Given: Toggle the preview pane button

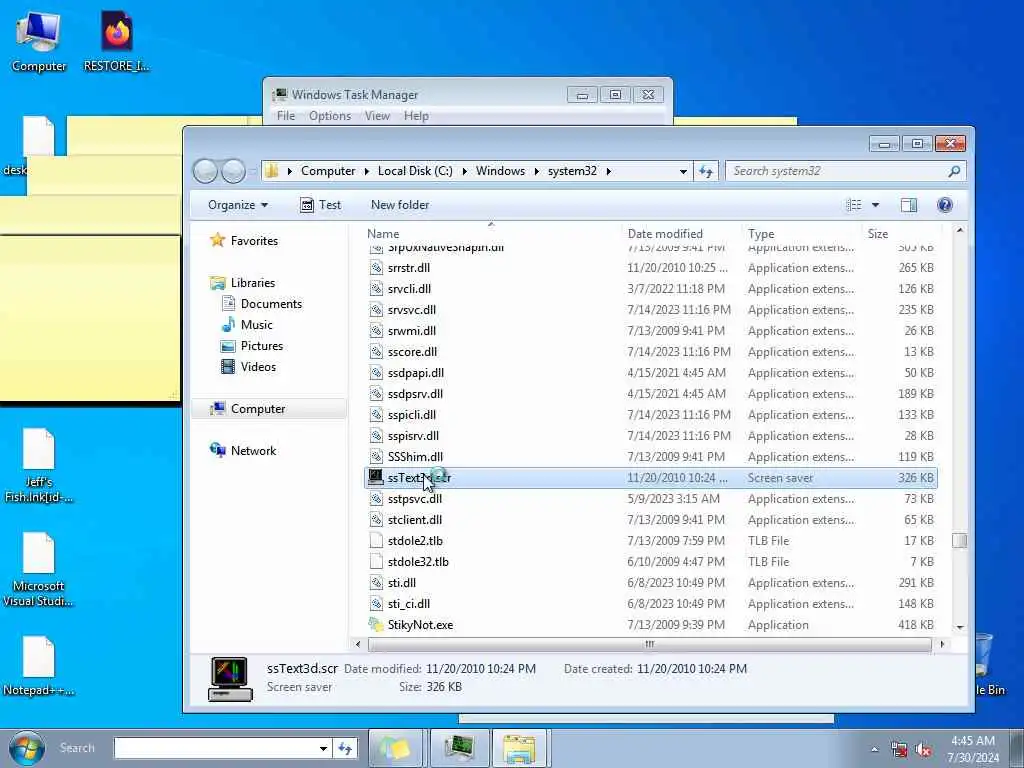Looking at the screenshot, I should (908, 205).
